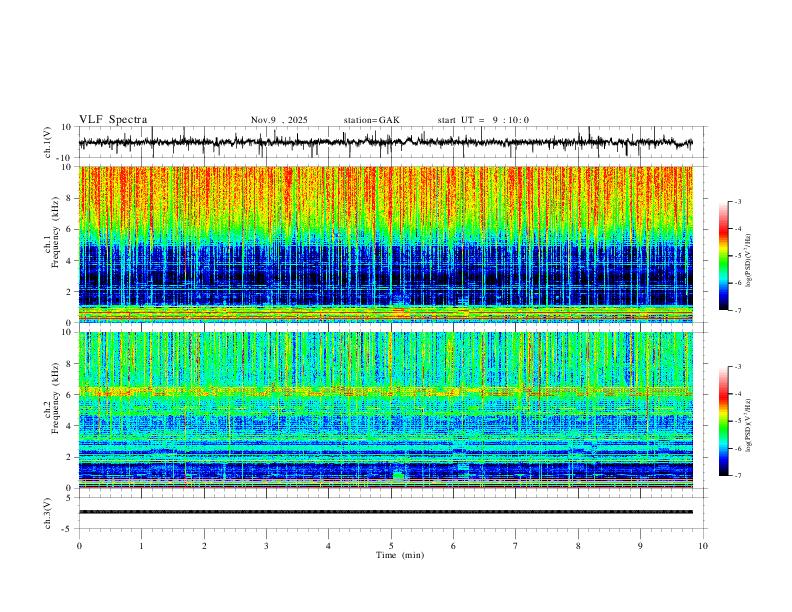Viewport: 792px width, 612px height.
Task: Click the time axis tick label "10"
Action: 703,546
